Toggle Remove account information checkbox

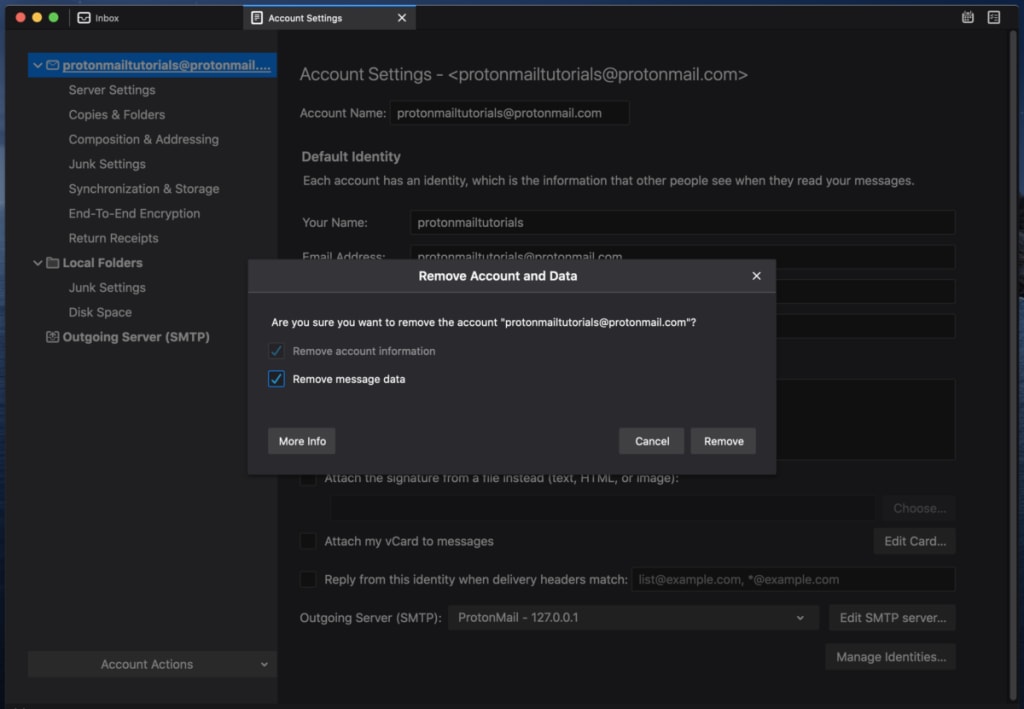pos(276,351)
